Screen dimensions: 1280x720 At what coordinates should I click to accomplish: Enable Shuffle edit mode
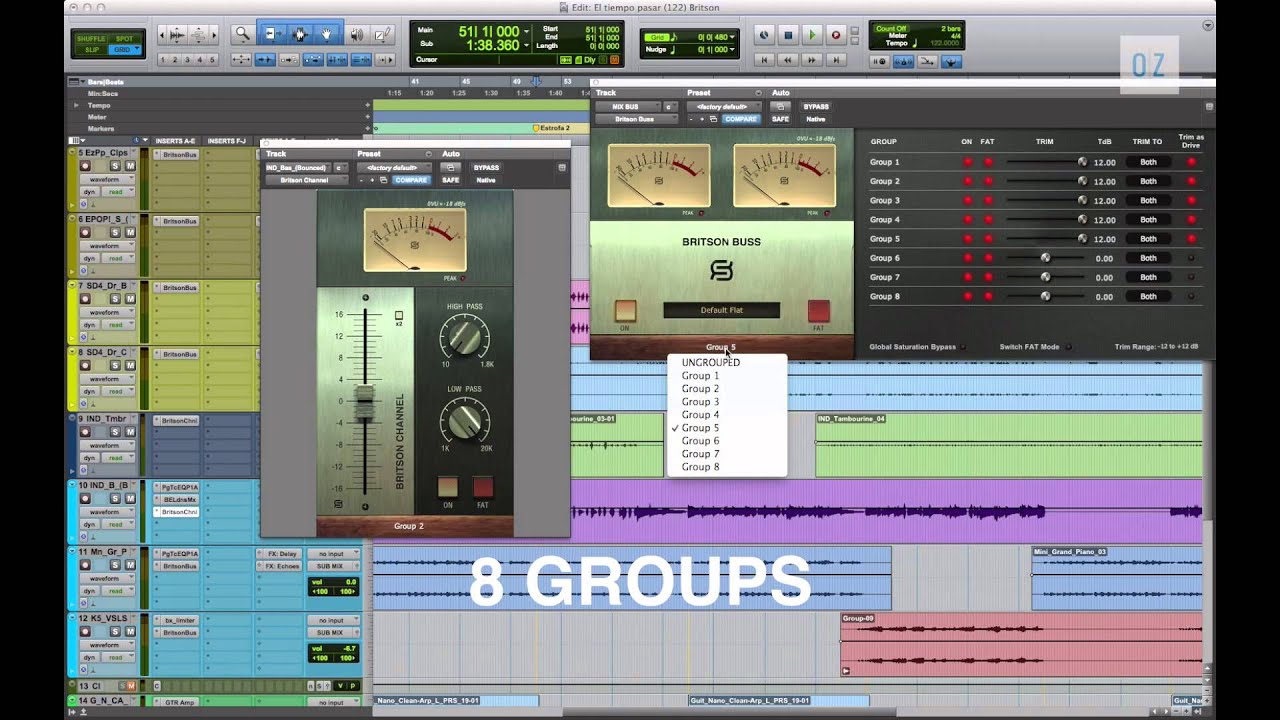pyautogui.click(x=91, y=38)
